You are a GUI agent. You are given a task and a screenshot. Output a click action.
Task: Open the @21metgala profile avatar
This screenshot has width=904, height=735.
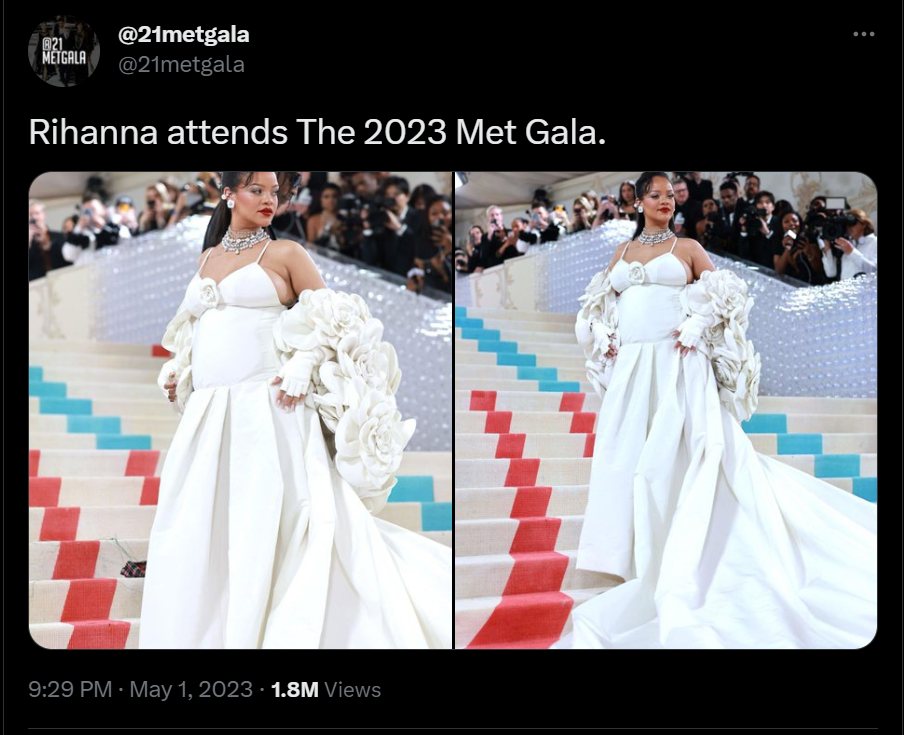click(64, 52)
